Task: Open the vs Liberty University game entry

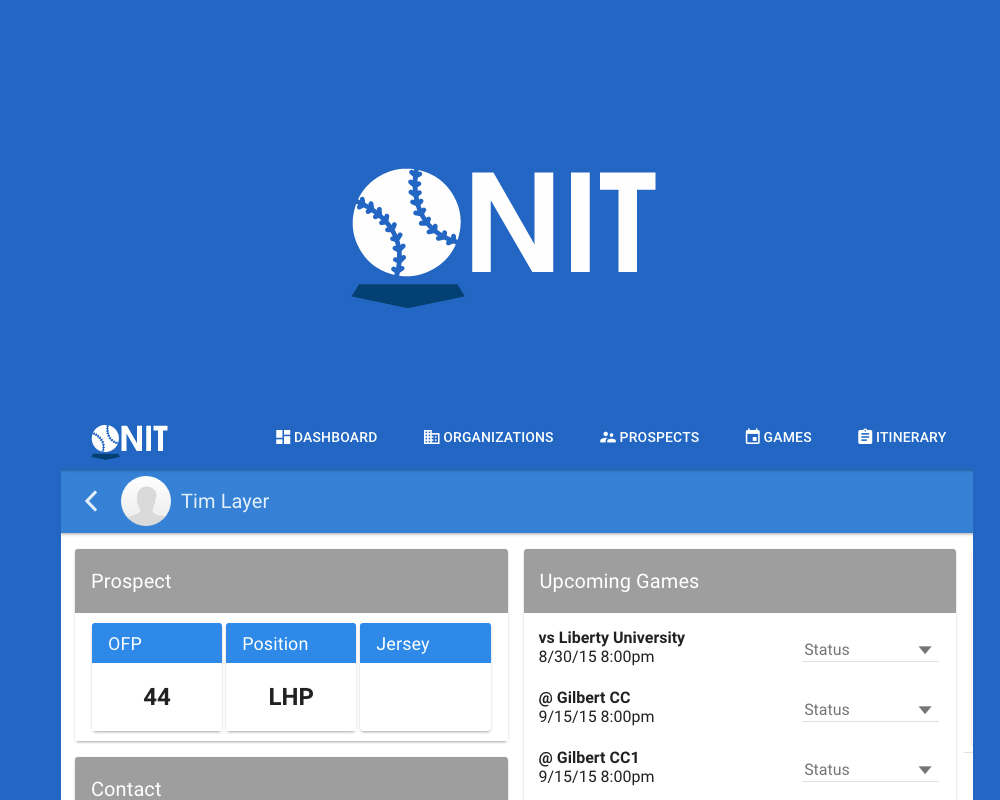Action: click(x=611, y=638)
